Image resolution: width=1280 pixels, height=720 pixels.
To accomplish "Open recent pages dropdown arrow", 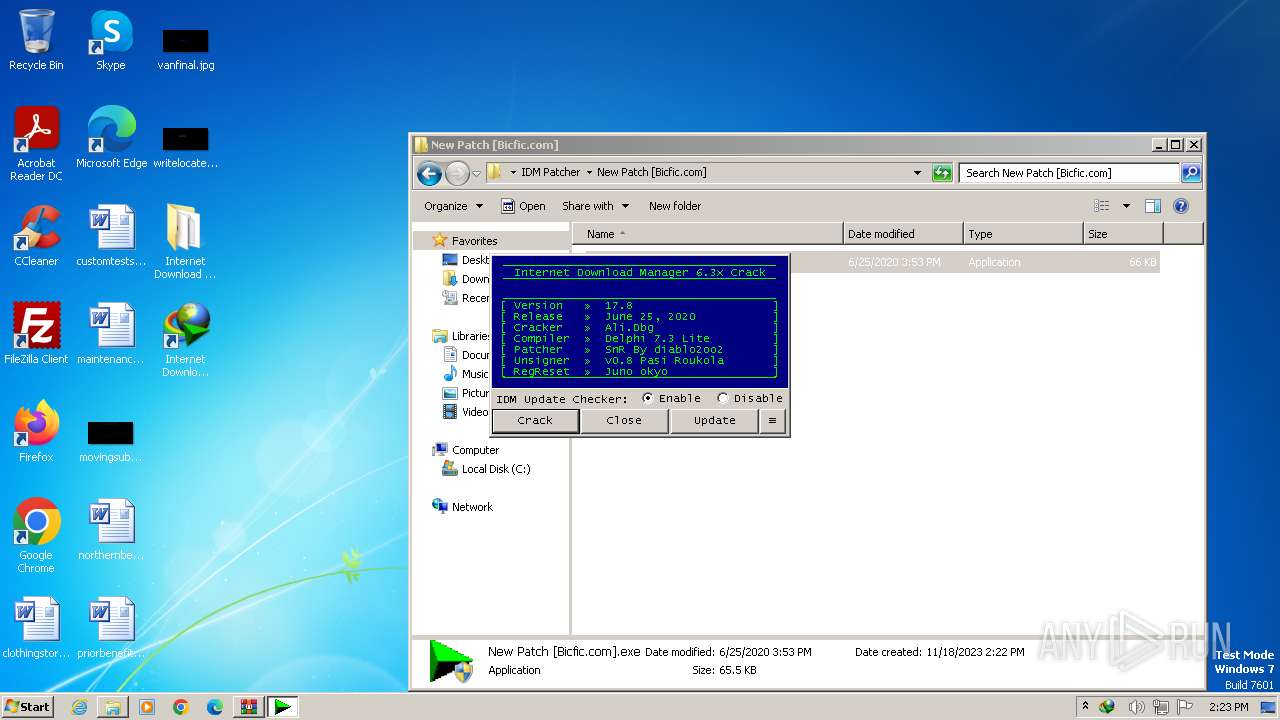I will (477, 173).
